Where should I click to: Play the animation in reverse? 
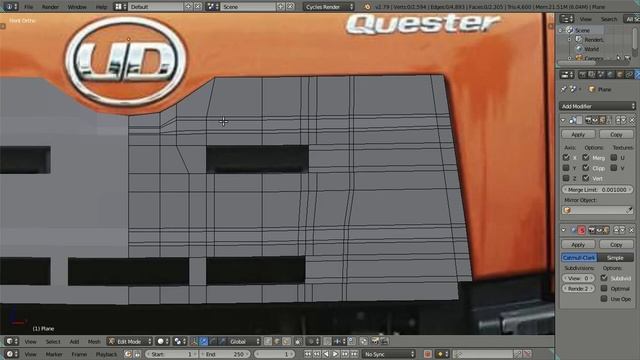click(326, 354)
